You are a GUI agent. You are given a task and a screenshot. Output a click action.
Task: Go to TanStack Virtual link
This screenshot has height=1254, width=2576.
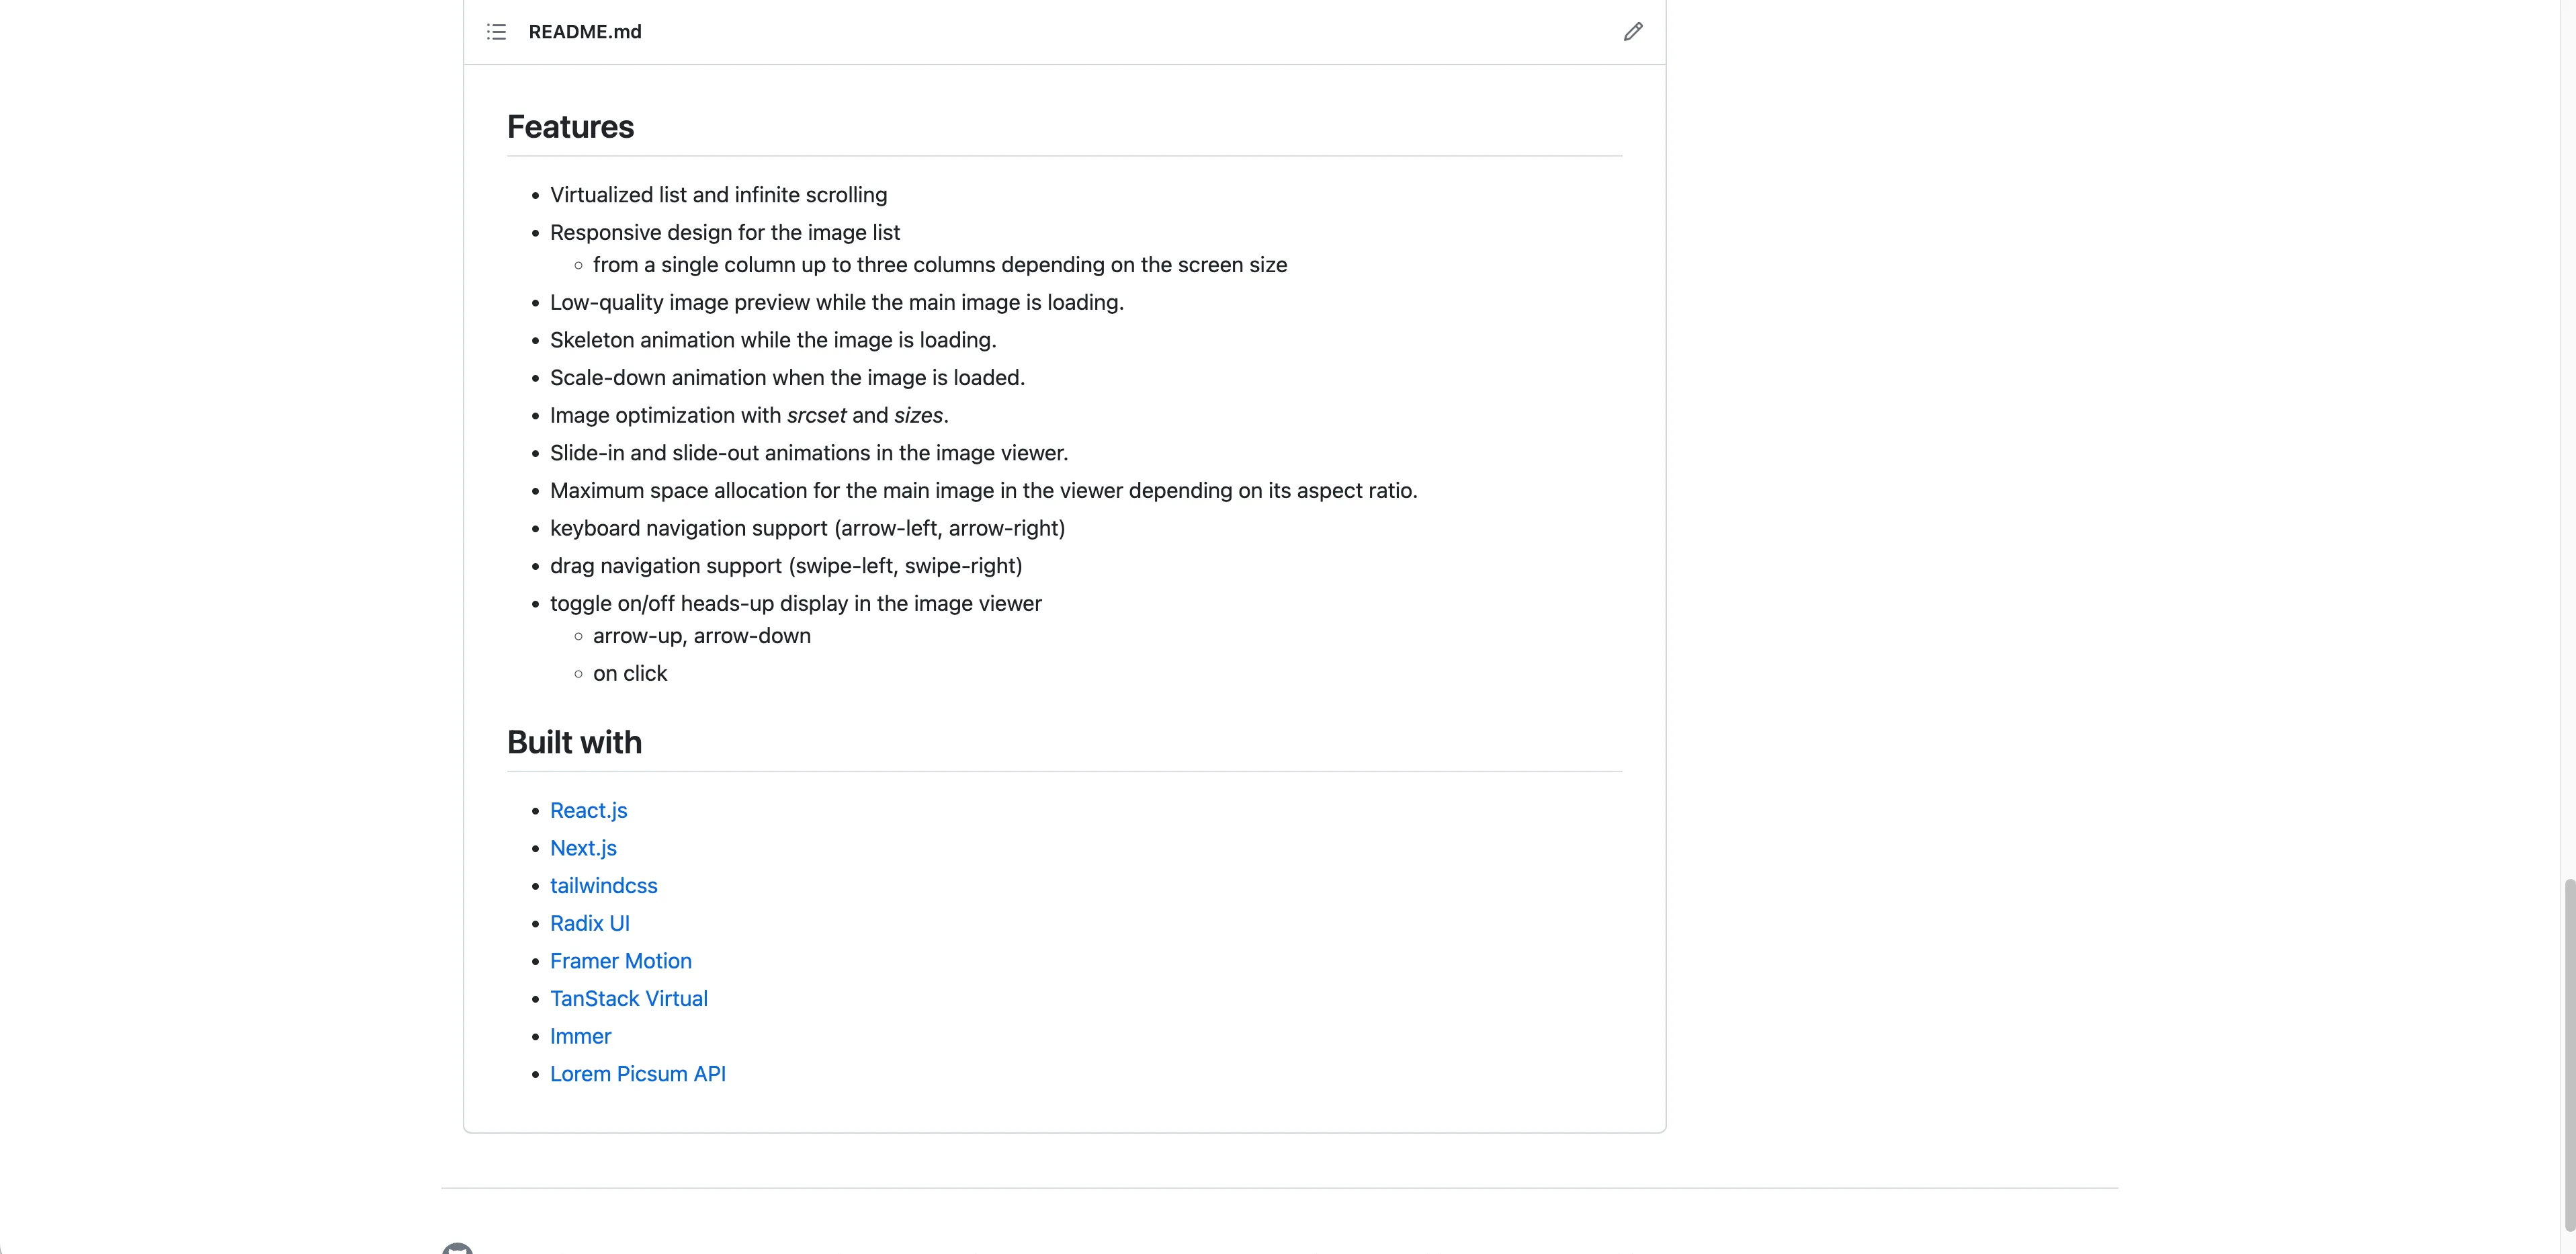(628, 998)
